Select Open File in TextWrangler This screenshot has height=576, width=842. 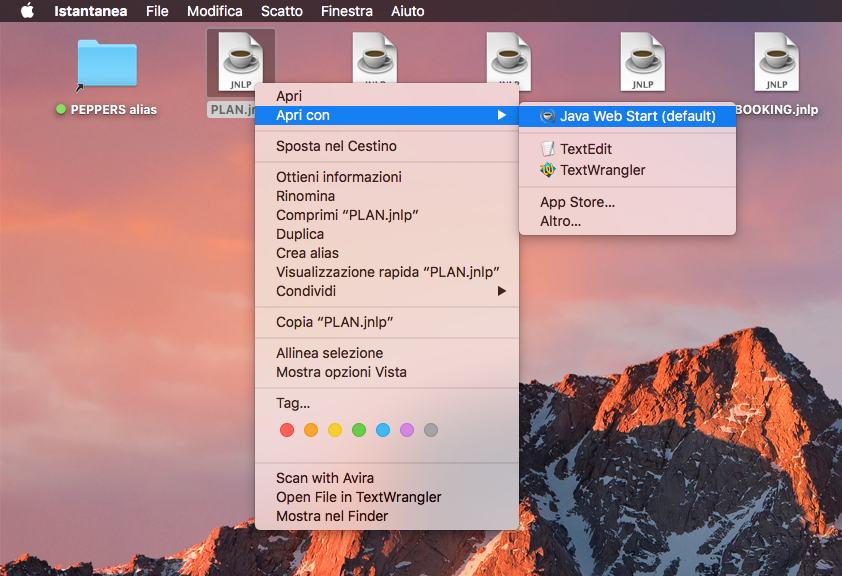pos(387,497)
